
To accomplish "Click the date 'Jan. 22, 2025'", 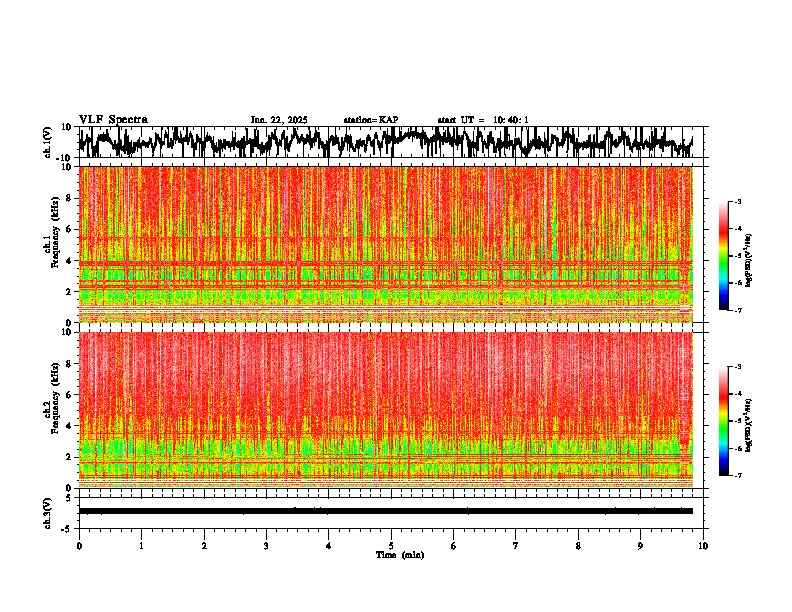I will [x=279, y=120].
